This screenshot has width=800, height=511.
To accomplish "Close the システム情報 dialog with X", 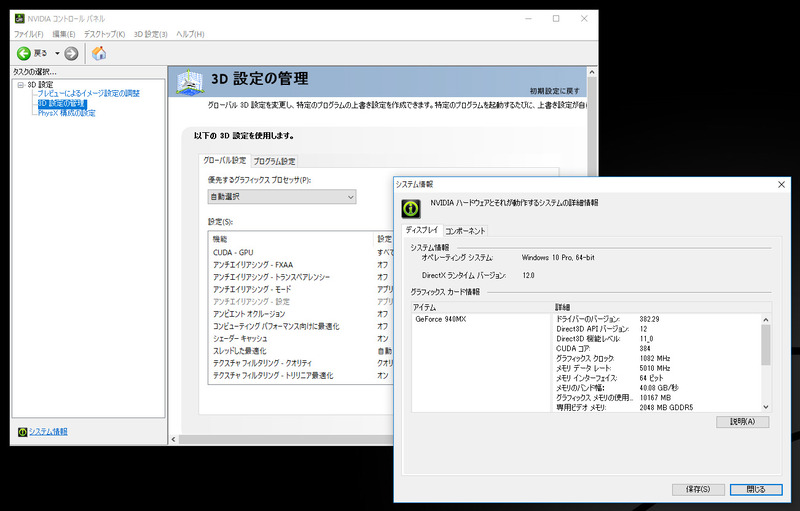I will pos(781,185).
